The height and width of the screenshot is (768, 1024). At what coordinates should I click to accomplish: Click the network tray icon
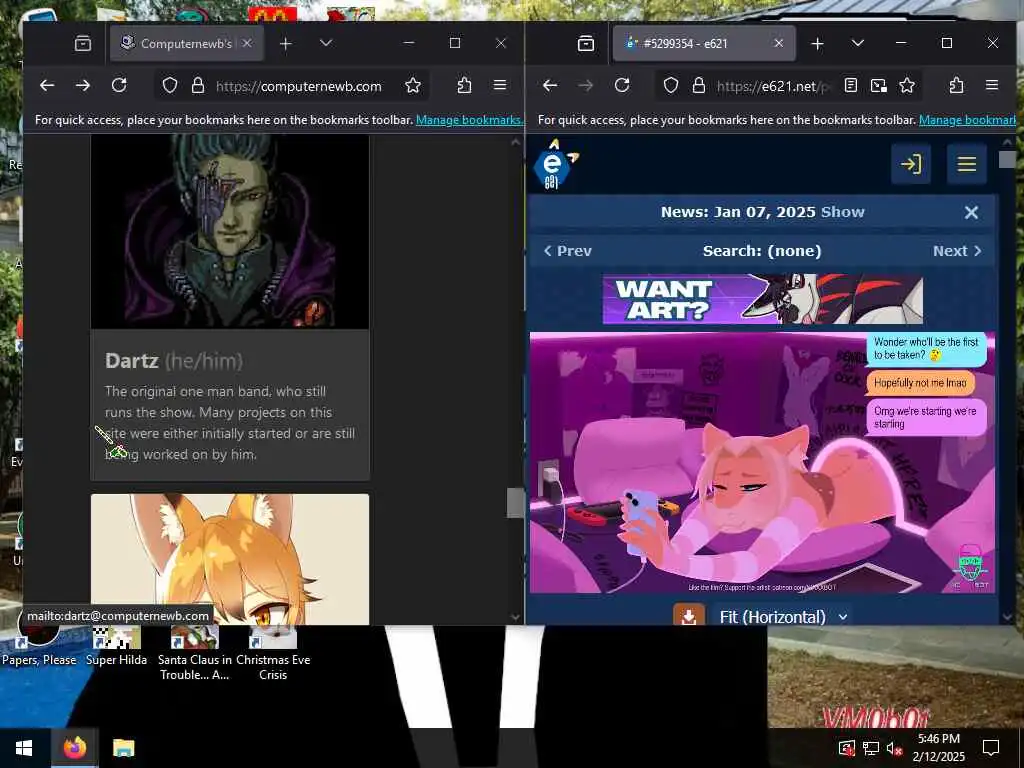coord(871,748)
